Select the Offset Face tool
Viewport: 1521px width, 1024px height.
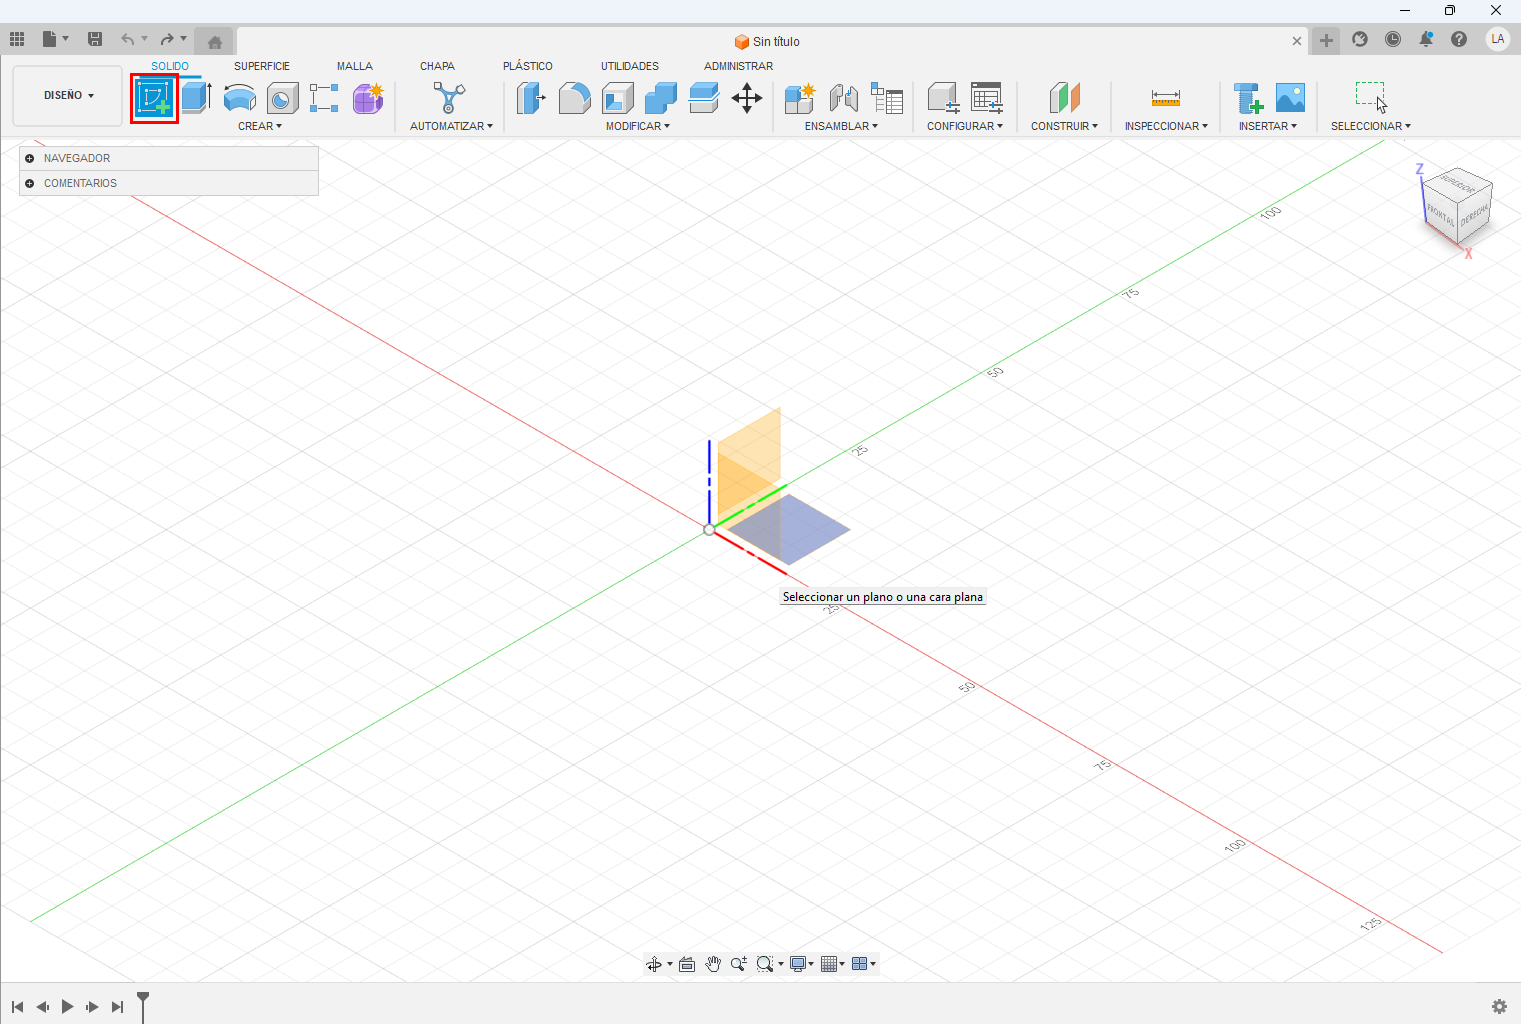click(x=704, y=98)
